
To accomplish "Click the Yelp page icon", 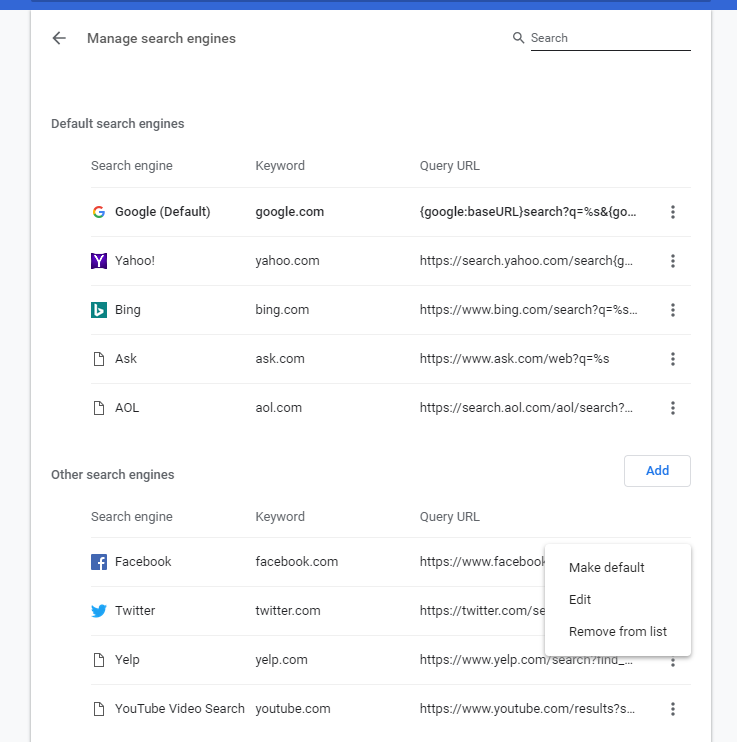I will [98, 660].
